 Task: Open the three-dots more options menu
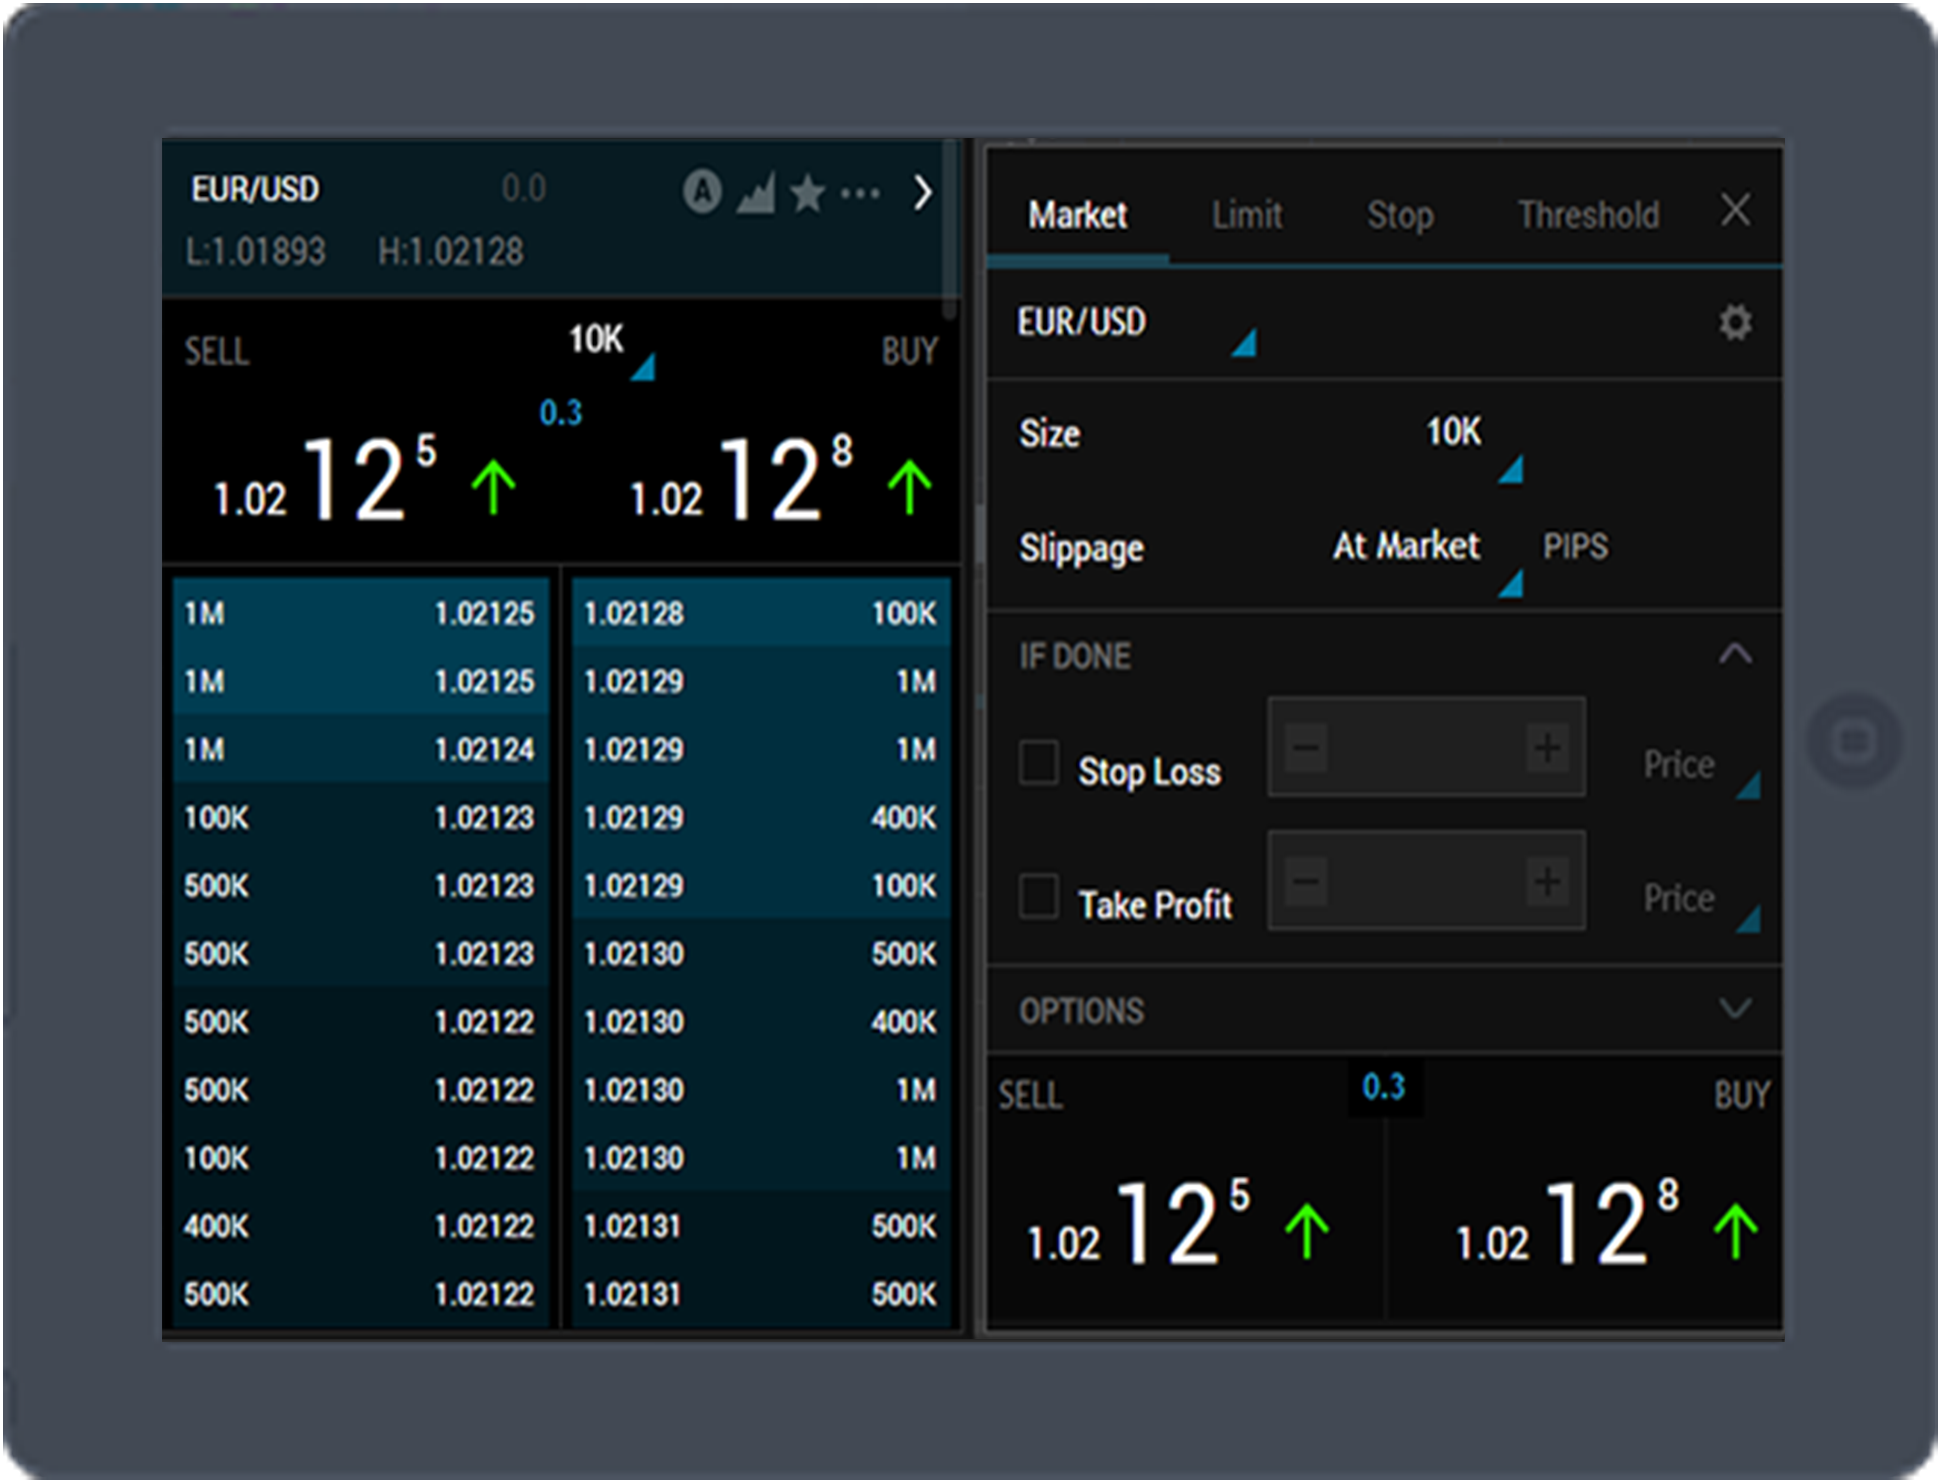[860, 192]
